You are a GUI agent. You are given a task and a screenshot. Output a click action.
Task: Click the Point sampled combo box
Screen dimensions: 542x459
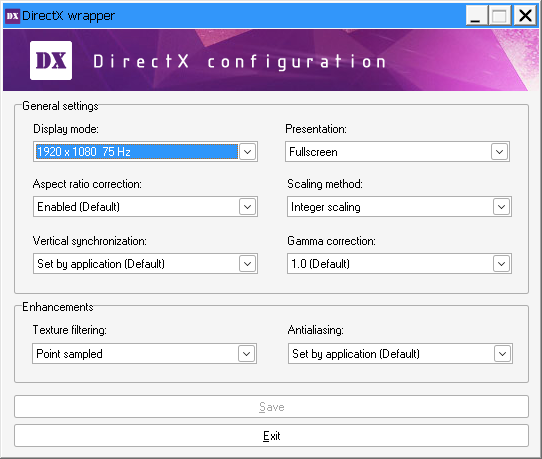144,354
